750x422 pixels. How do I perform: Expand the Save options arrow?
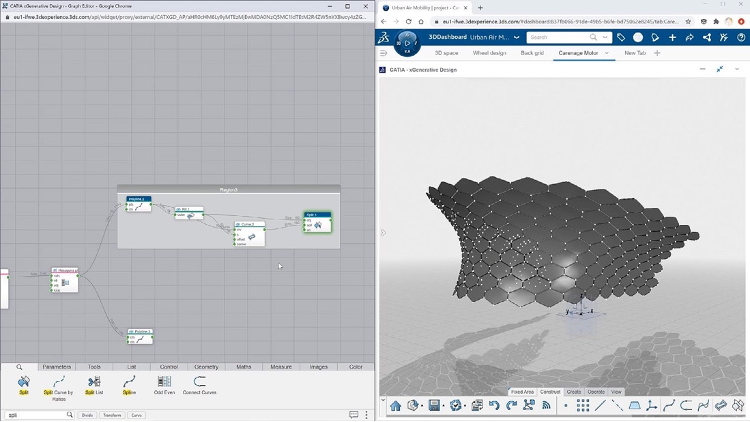click(443, 406)
